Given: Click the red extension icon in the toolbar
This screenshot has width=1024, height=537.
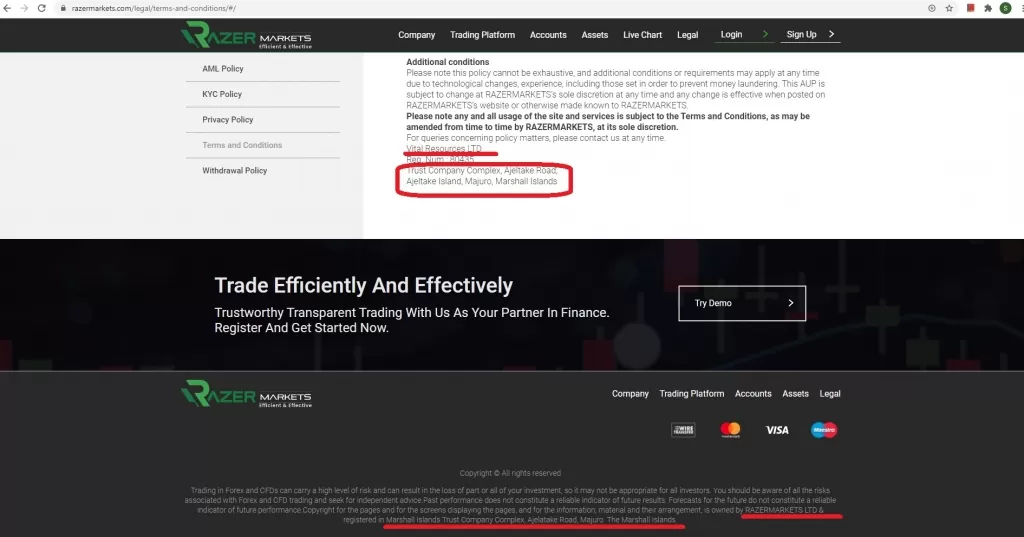Looking at the screenshot, I should 970,8.
